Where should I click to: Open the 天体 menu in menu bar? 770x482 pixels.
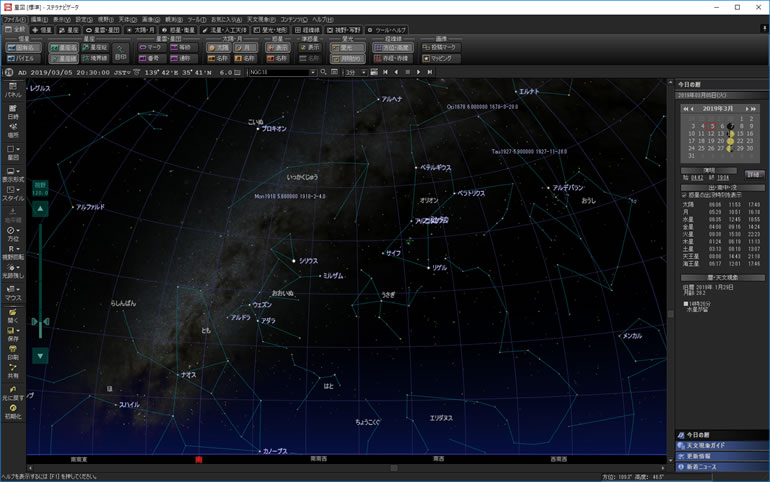tap(128, 19)
